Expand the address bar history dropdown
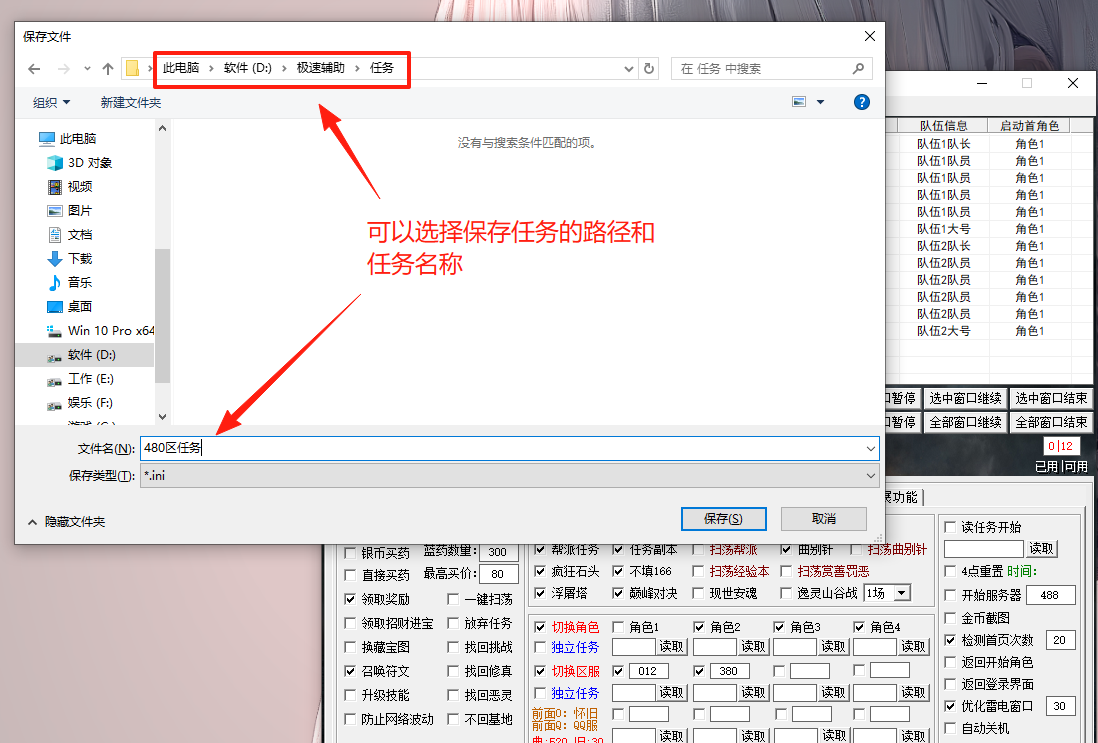 628,69
